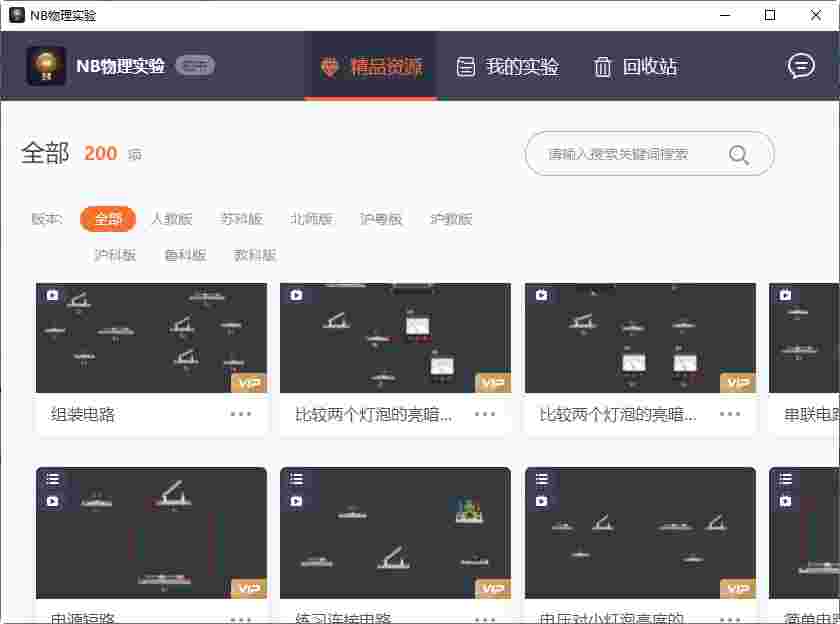Click the trash icon beside 回收站
The width and height of the screenshot is (840, 624).
pyautogui.click(x=602, y=66)
